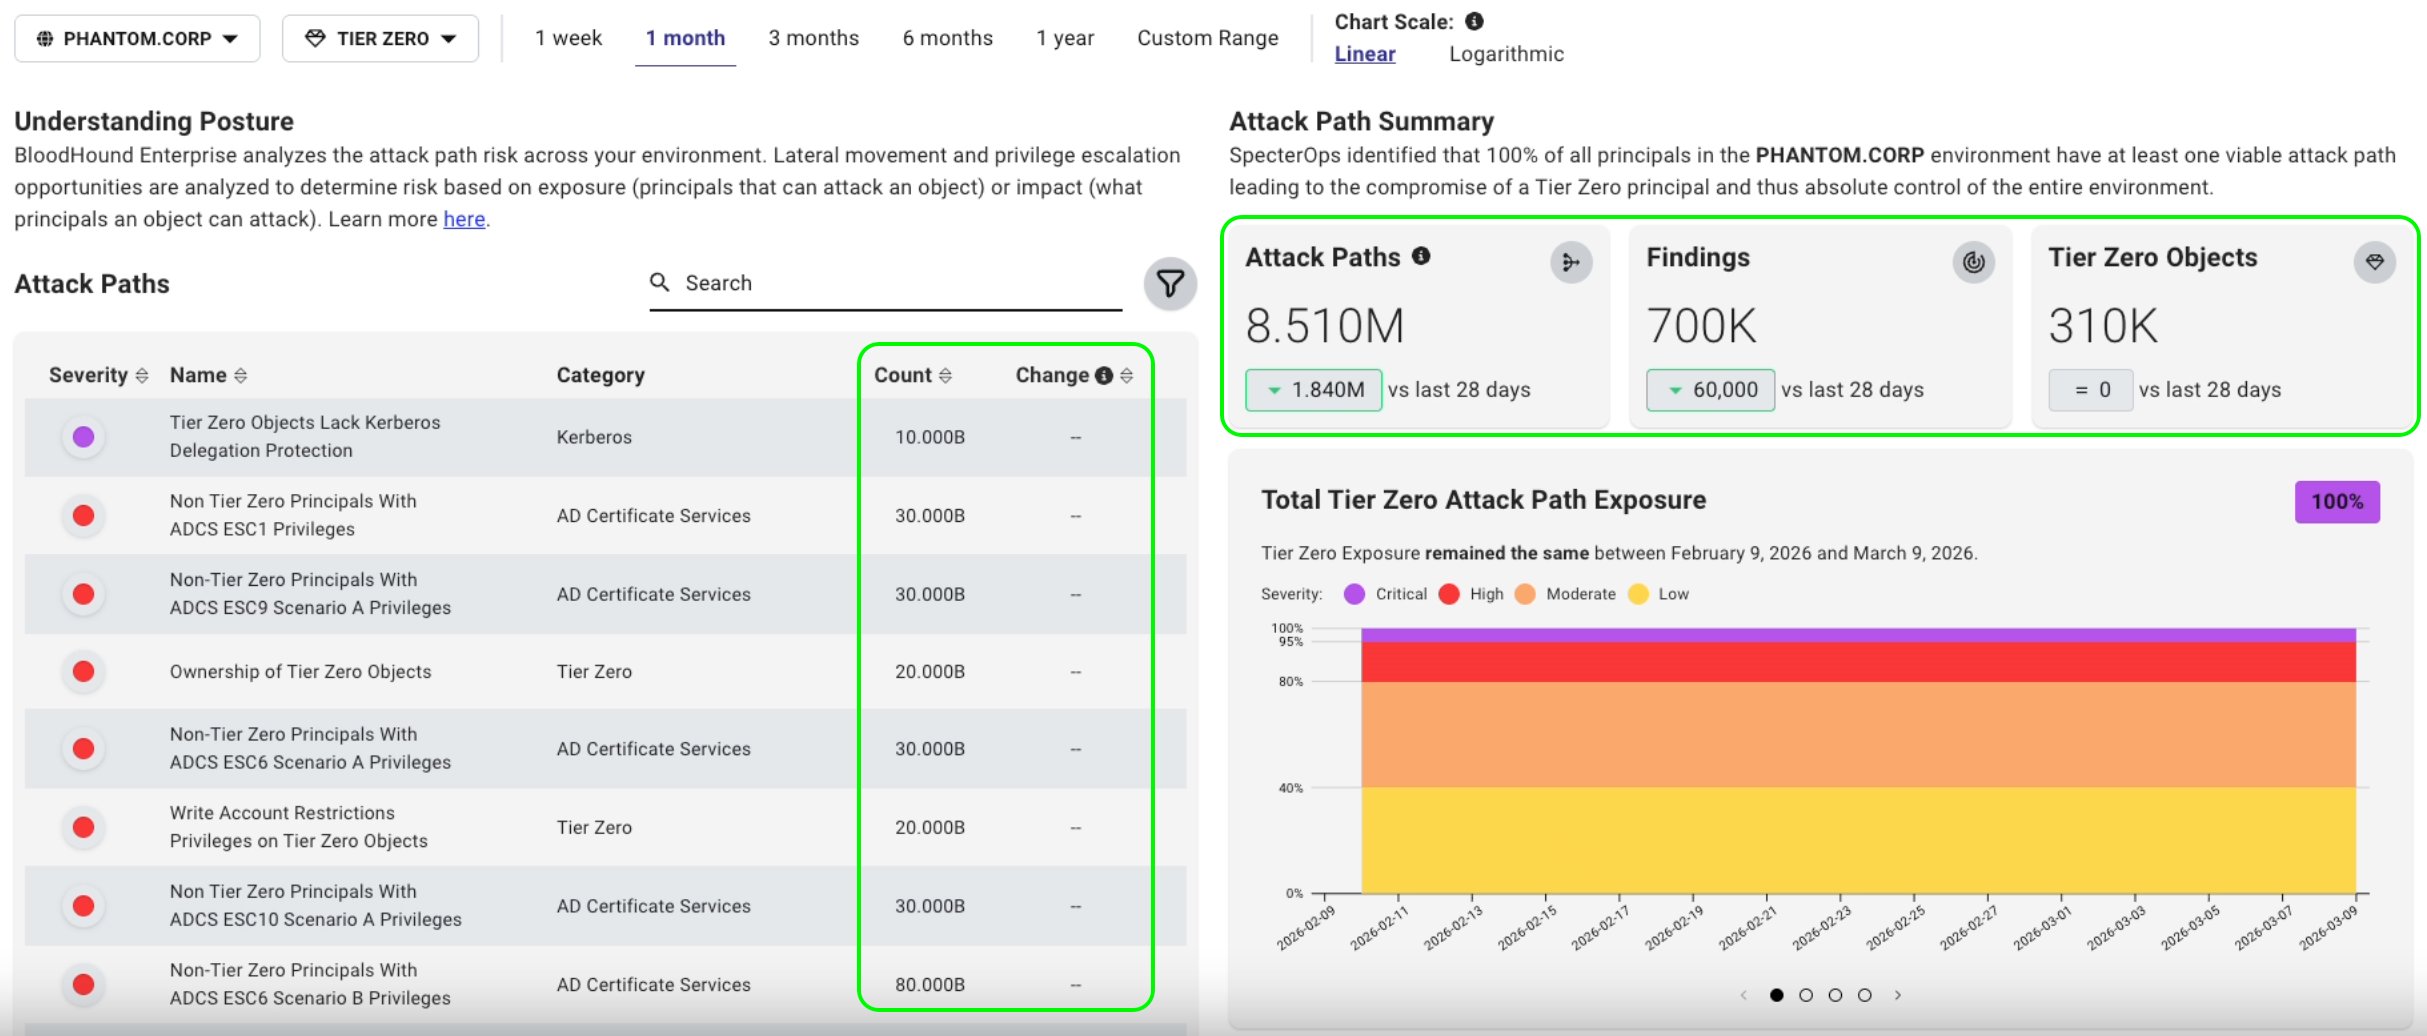Screen dimensions: 2427x1036
Task: Click the 60,000 decrease badge
Action: 1710,390
